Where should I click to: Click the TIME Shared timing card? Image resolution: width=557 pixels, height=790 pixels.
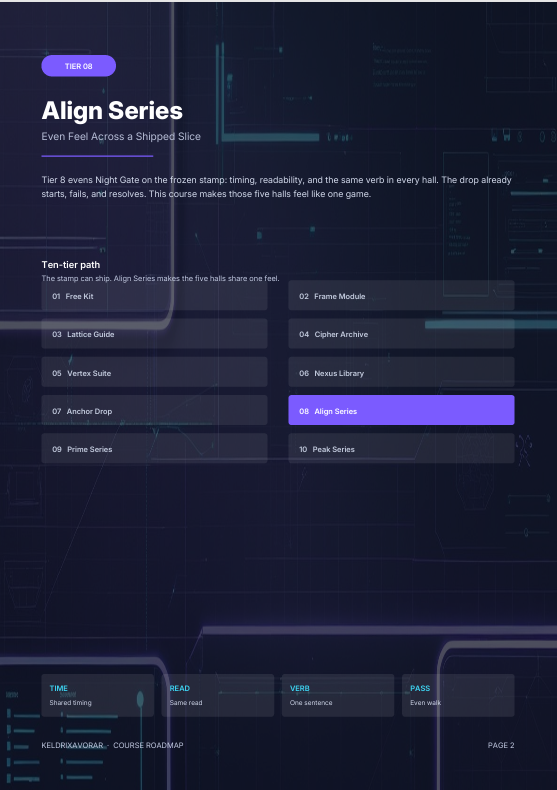pos(98,695)
